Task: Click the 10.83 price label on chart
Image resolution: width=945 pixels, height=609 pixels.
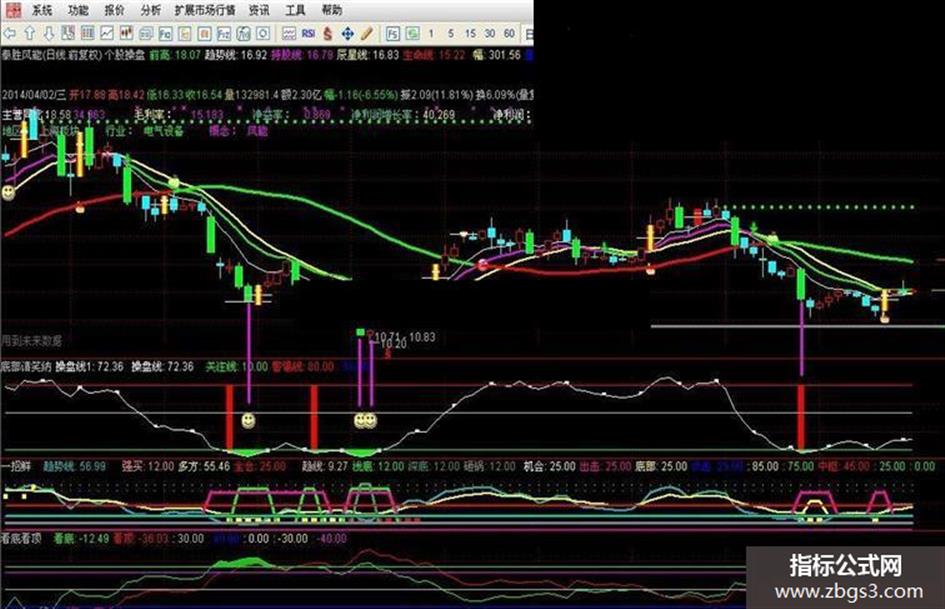Action: click(422, 337)
